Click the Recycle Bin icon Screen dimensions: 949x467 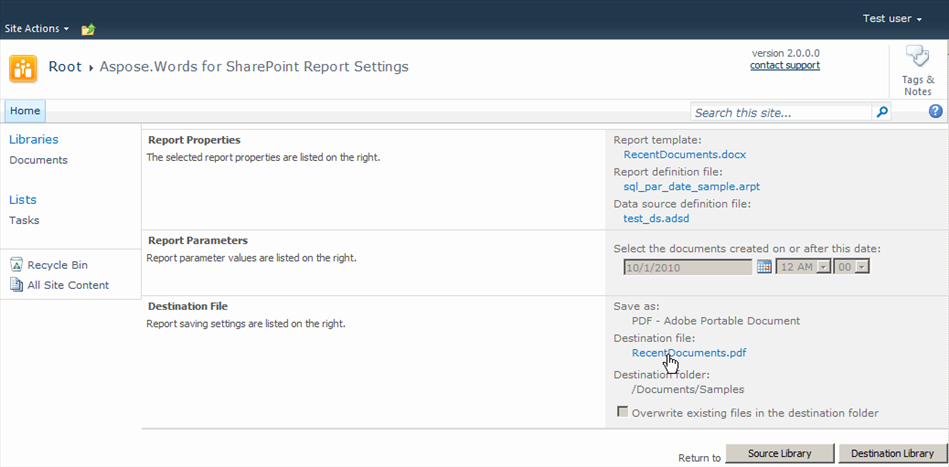pyautogui.click(x=17, y=265)
